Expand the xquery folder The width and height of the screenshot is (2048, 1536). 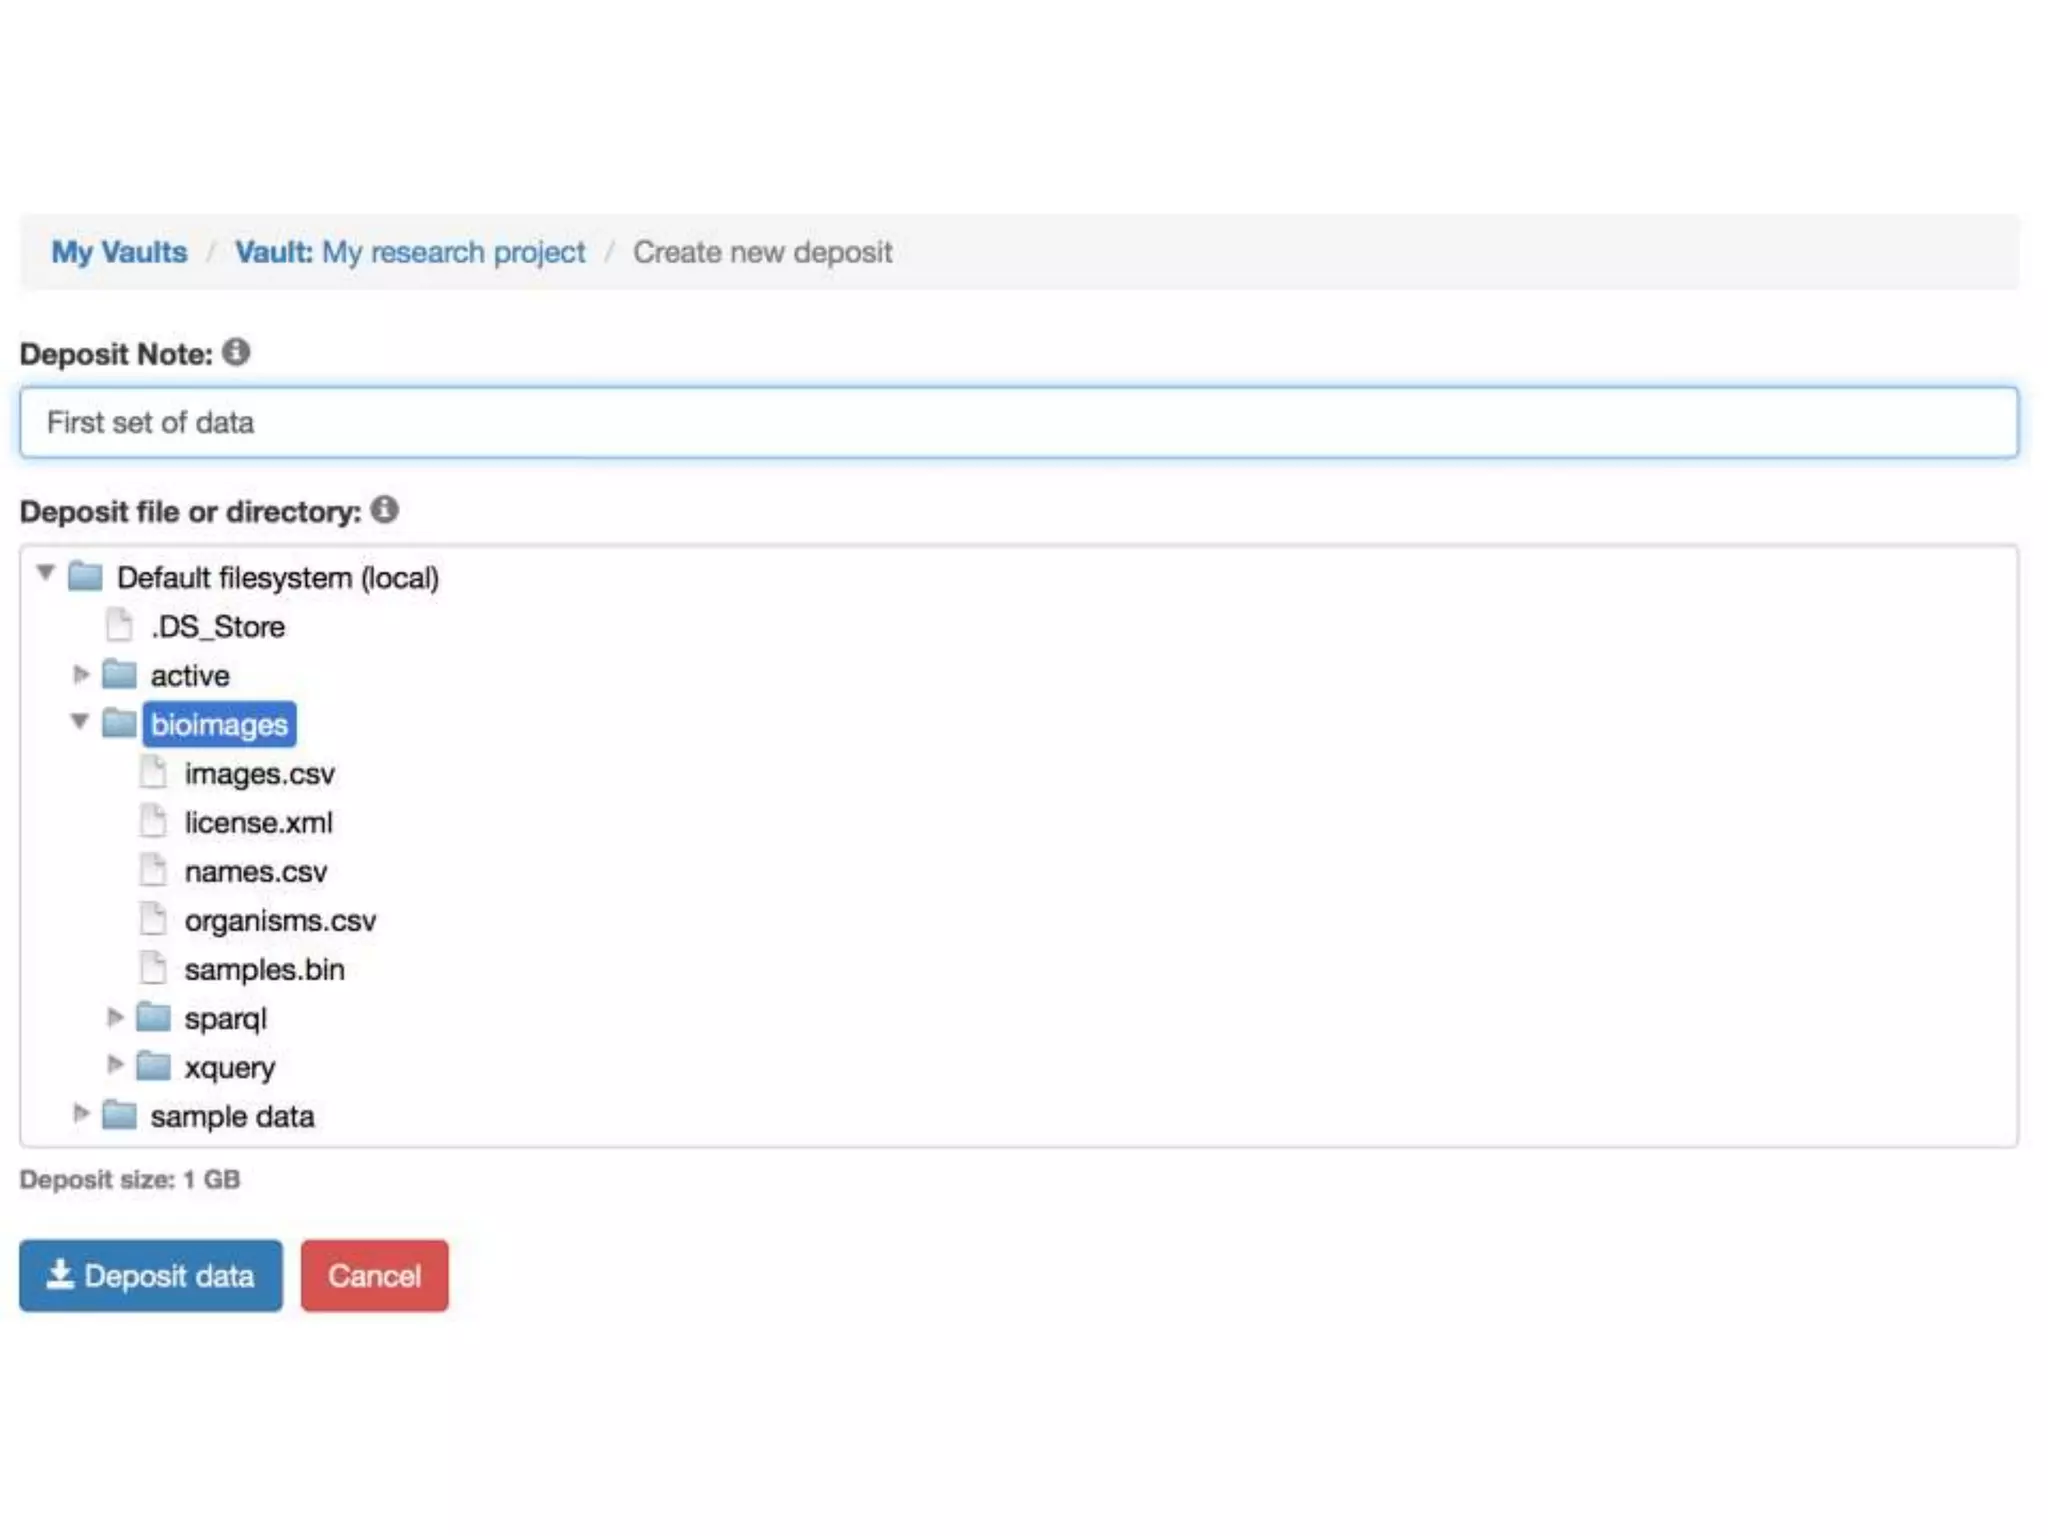pos(115,1065)
